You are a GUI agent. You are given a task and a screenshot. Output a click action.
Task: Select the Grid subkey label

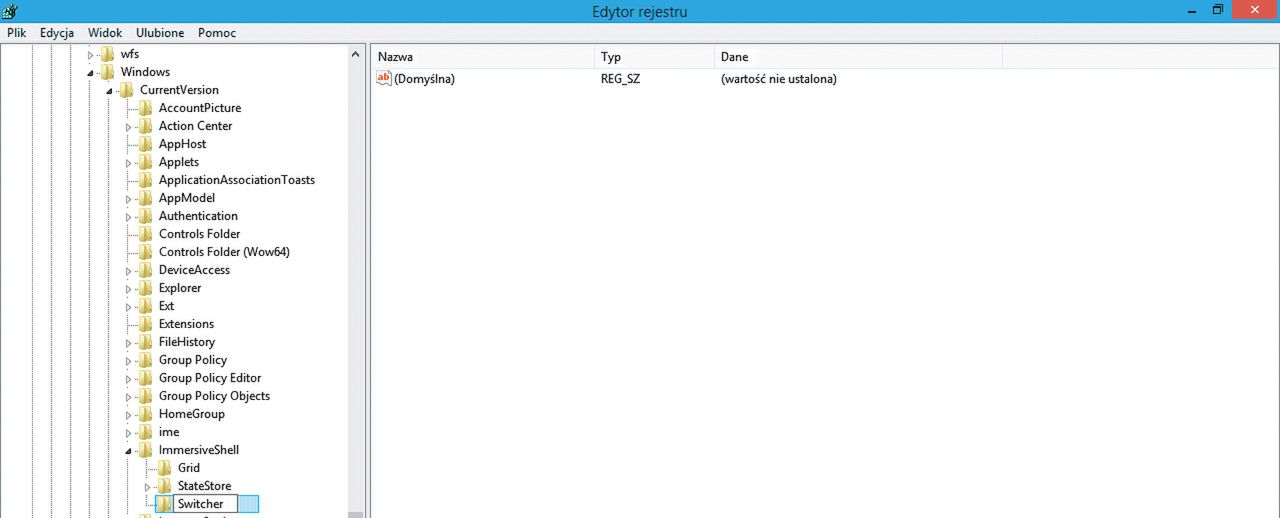tap(189, 468)
